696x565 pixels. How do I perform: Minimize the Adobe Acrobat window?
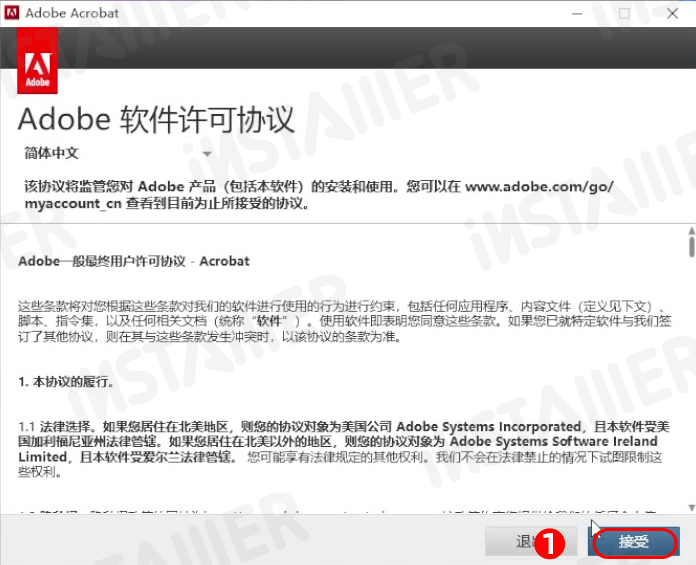(x=577, y=13)
